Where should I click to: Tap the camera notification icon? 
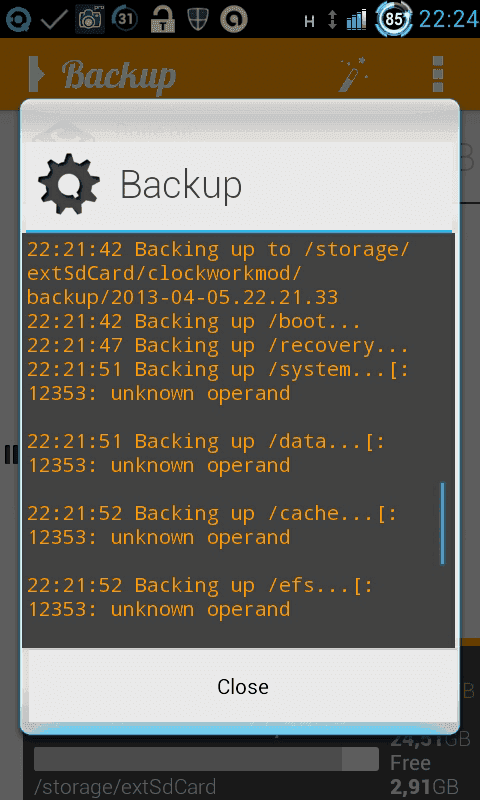[90, 19]
